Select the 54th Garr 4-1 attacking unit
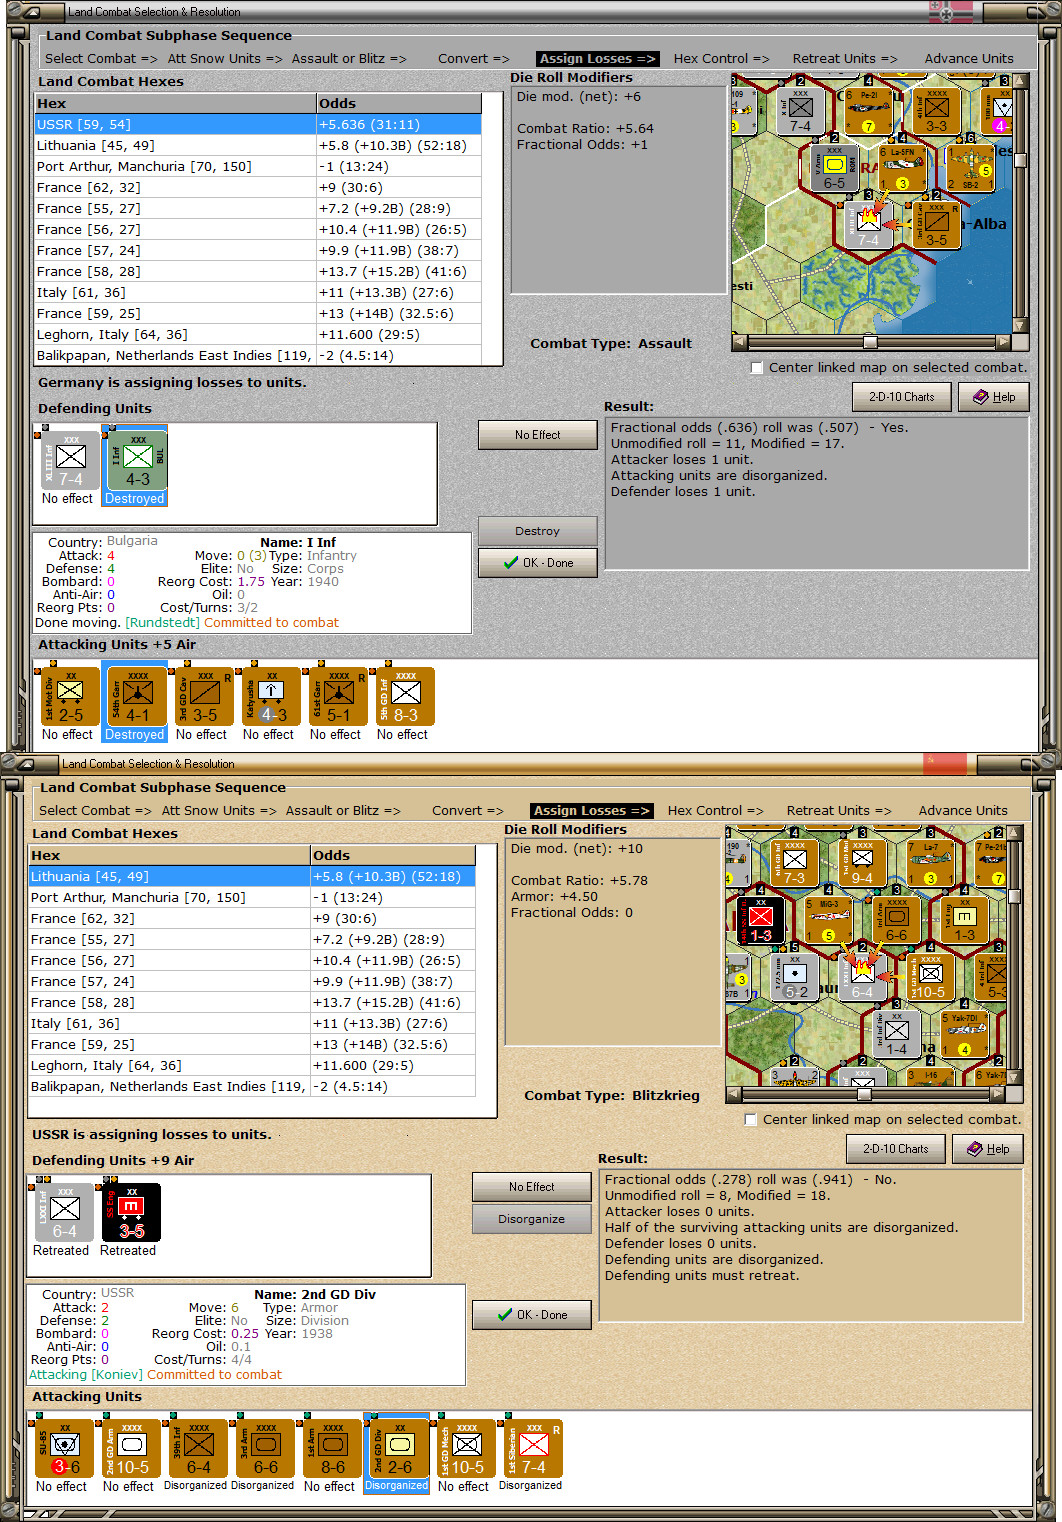 [x=137, y=696]
